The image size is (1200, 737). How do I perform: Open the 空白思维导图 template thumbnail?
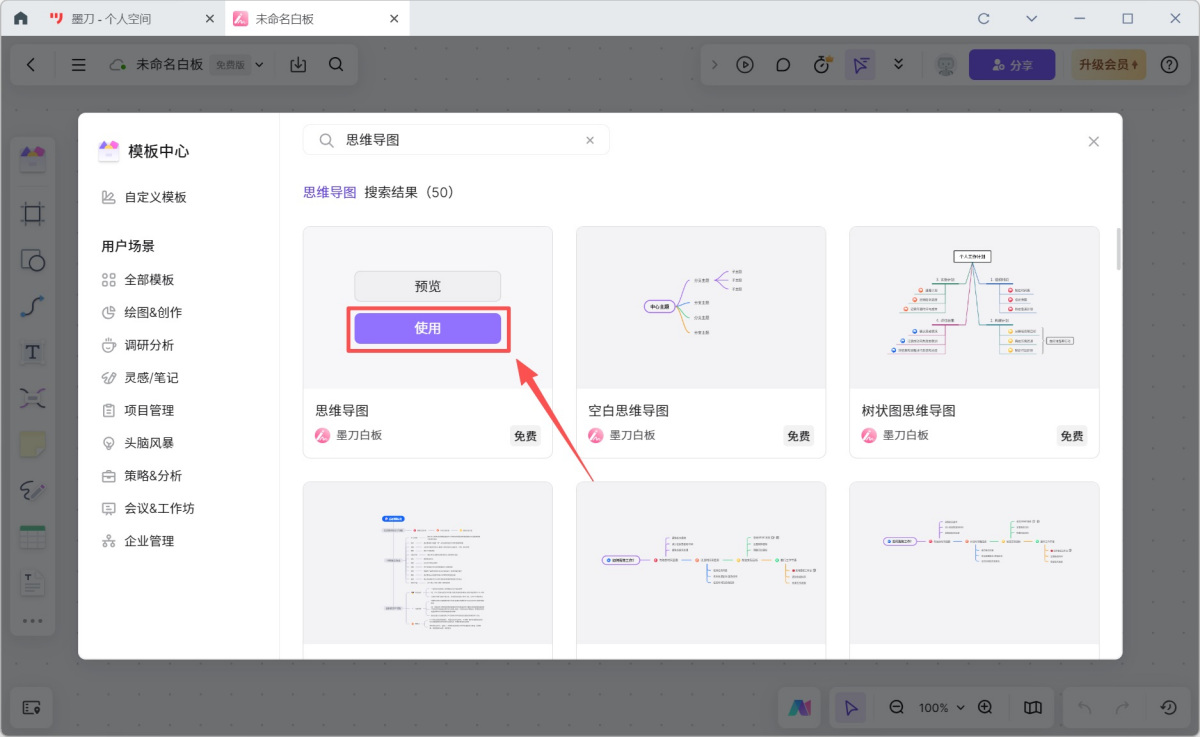click(701, 308)
